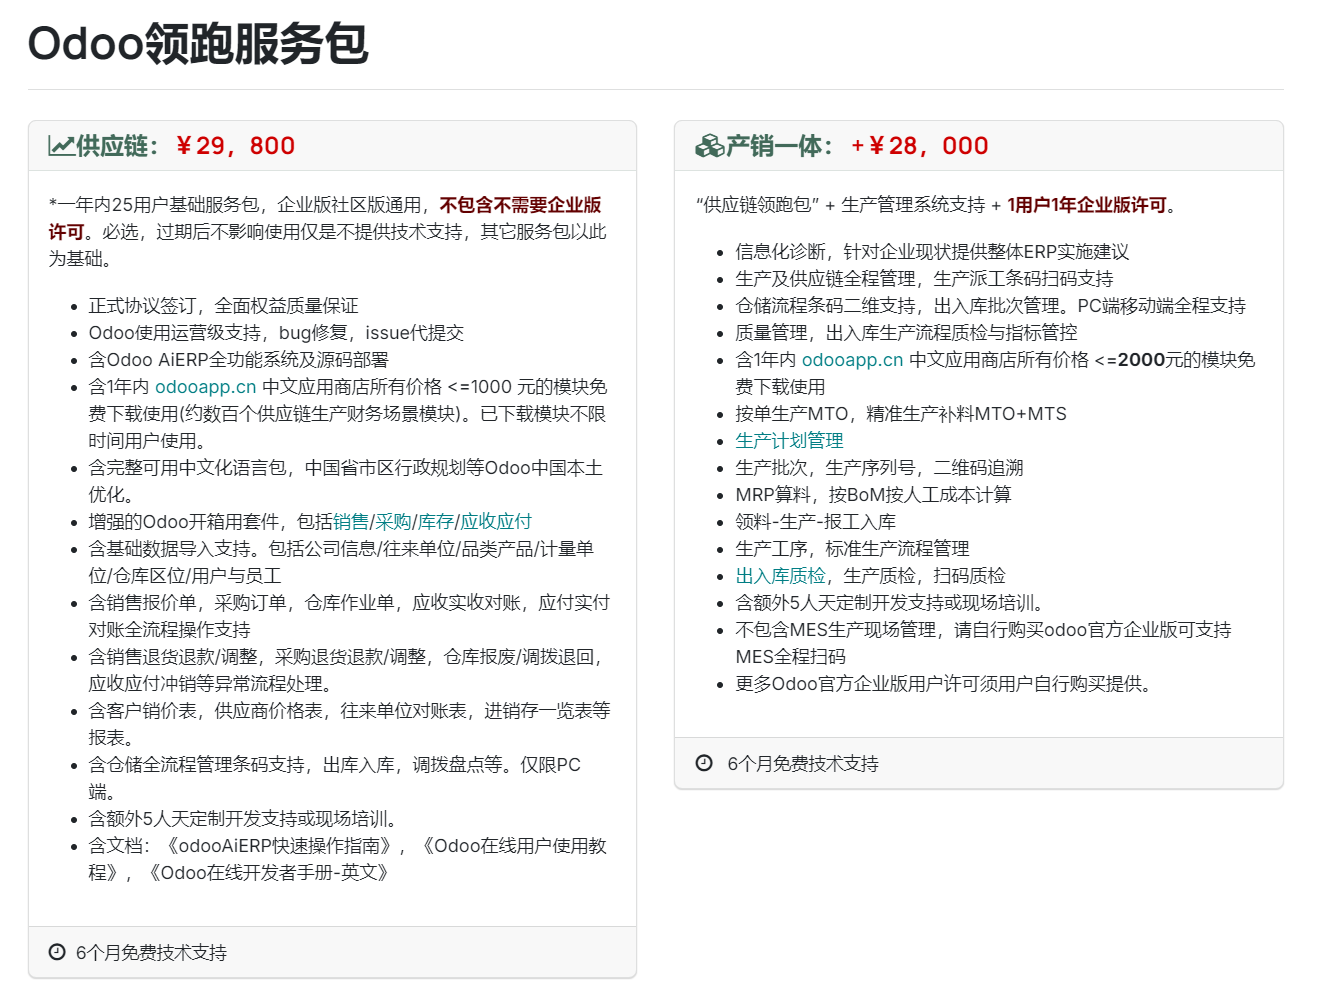This screenshot has width=1318, height=1005.
Task: Click 生产批次，生产序列号 list item
Action: point(879,468)
